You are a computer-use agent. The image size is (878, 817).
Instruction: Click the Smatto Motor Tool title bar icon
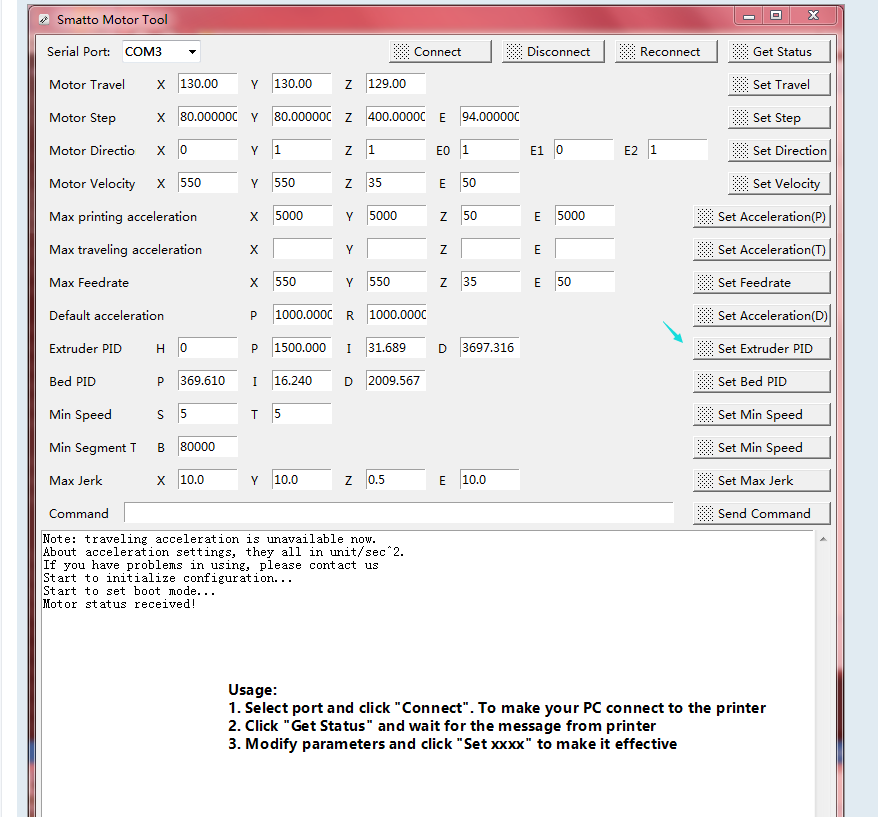[x=43, y=19]
